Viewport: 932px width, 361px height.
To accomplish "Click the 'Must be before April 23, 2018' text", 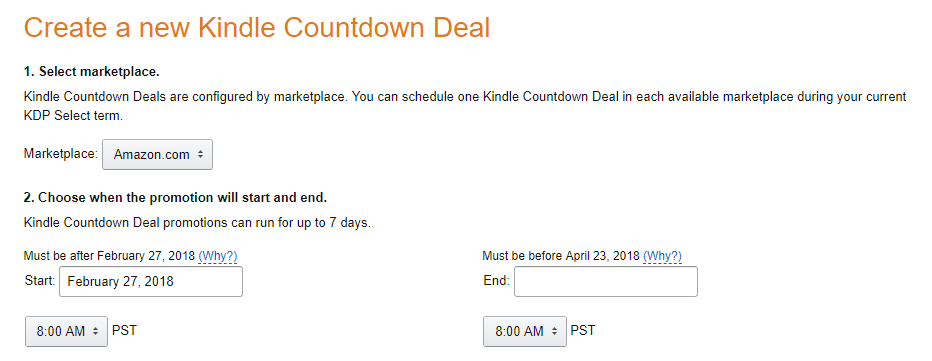I will click(x=561, y=256).
